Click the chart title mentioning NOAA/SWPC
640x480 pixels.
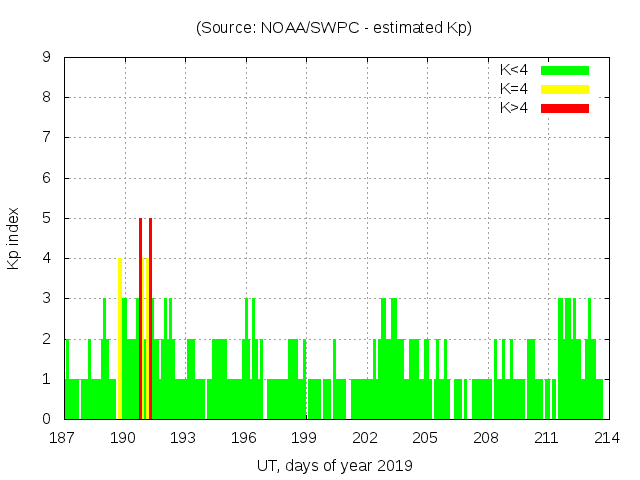[x=334, y=28]
